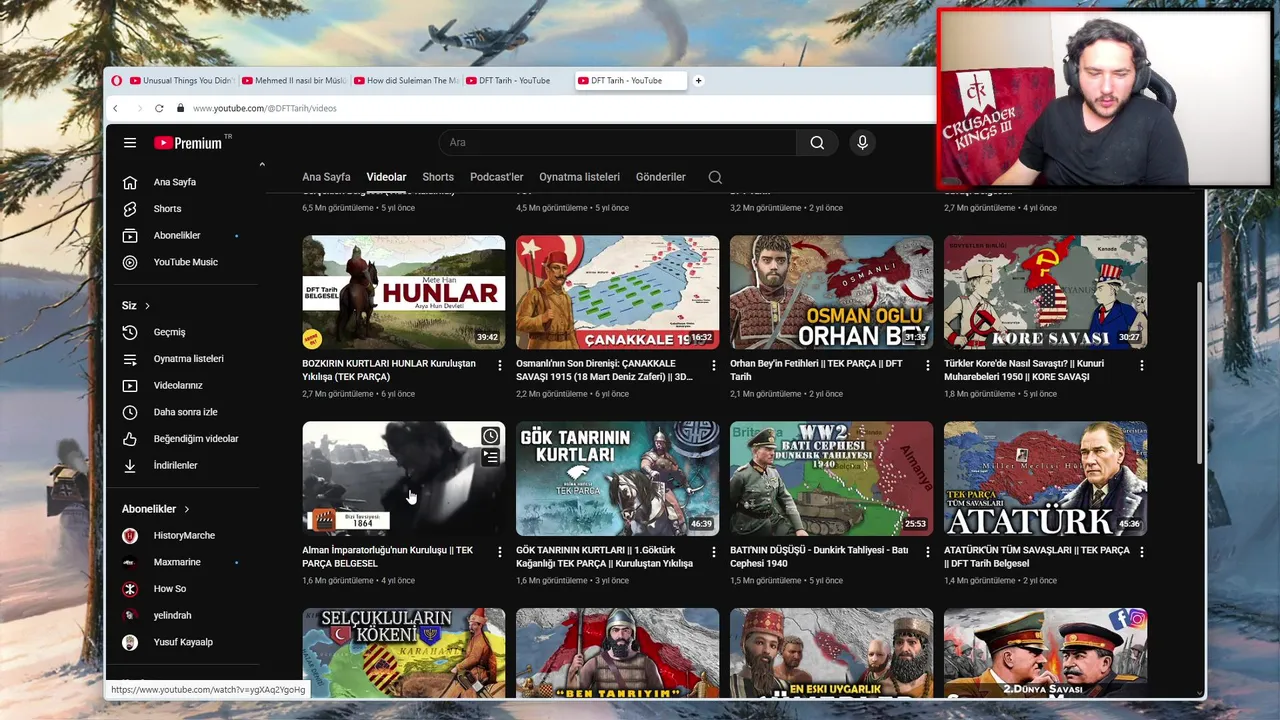Expand the Abonelikler section heading
Viewport: 1280px width, 720px height.
156,509
